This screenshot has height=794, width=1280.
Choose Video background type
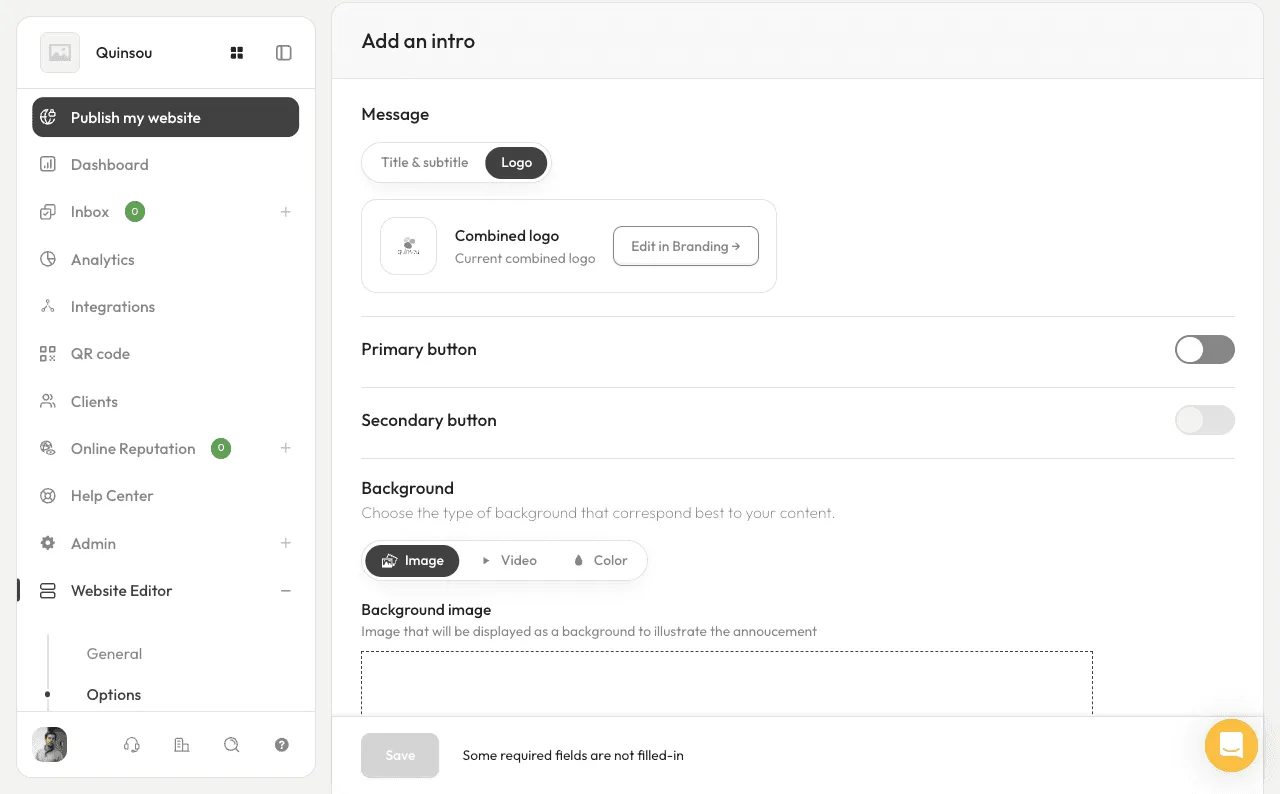(x=509, y=561)
